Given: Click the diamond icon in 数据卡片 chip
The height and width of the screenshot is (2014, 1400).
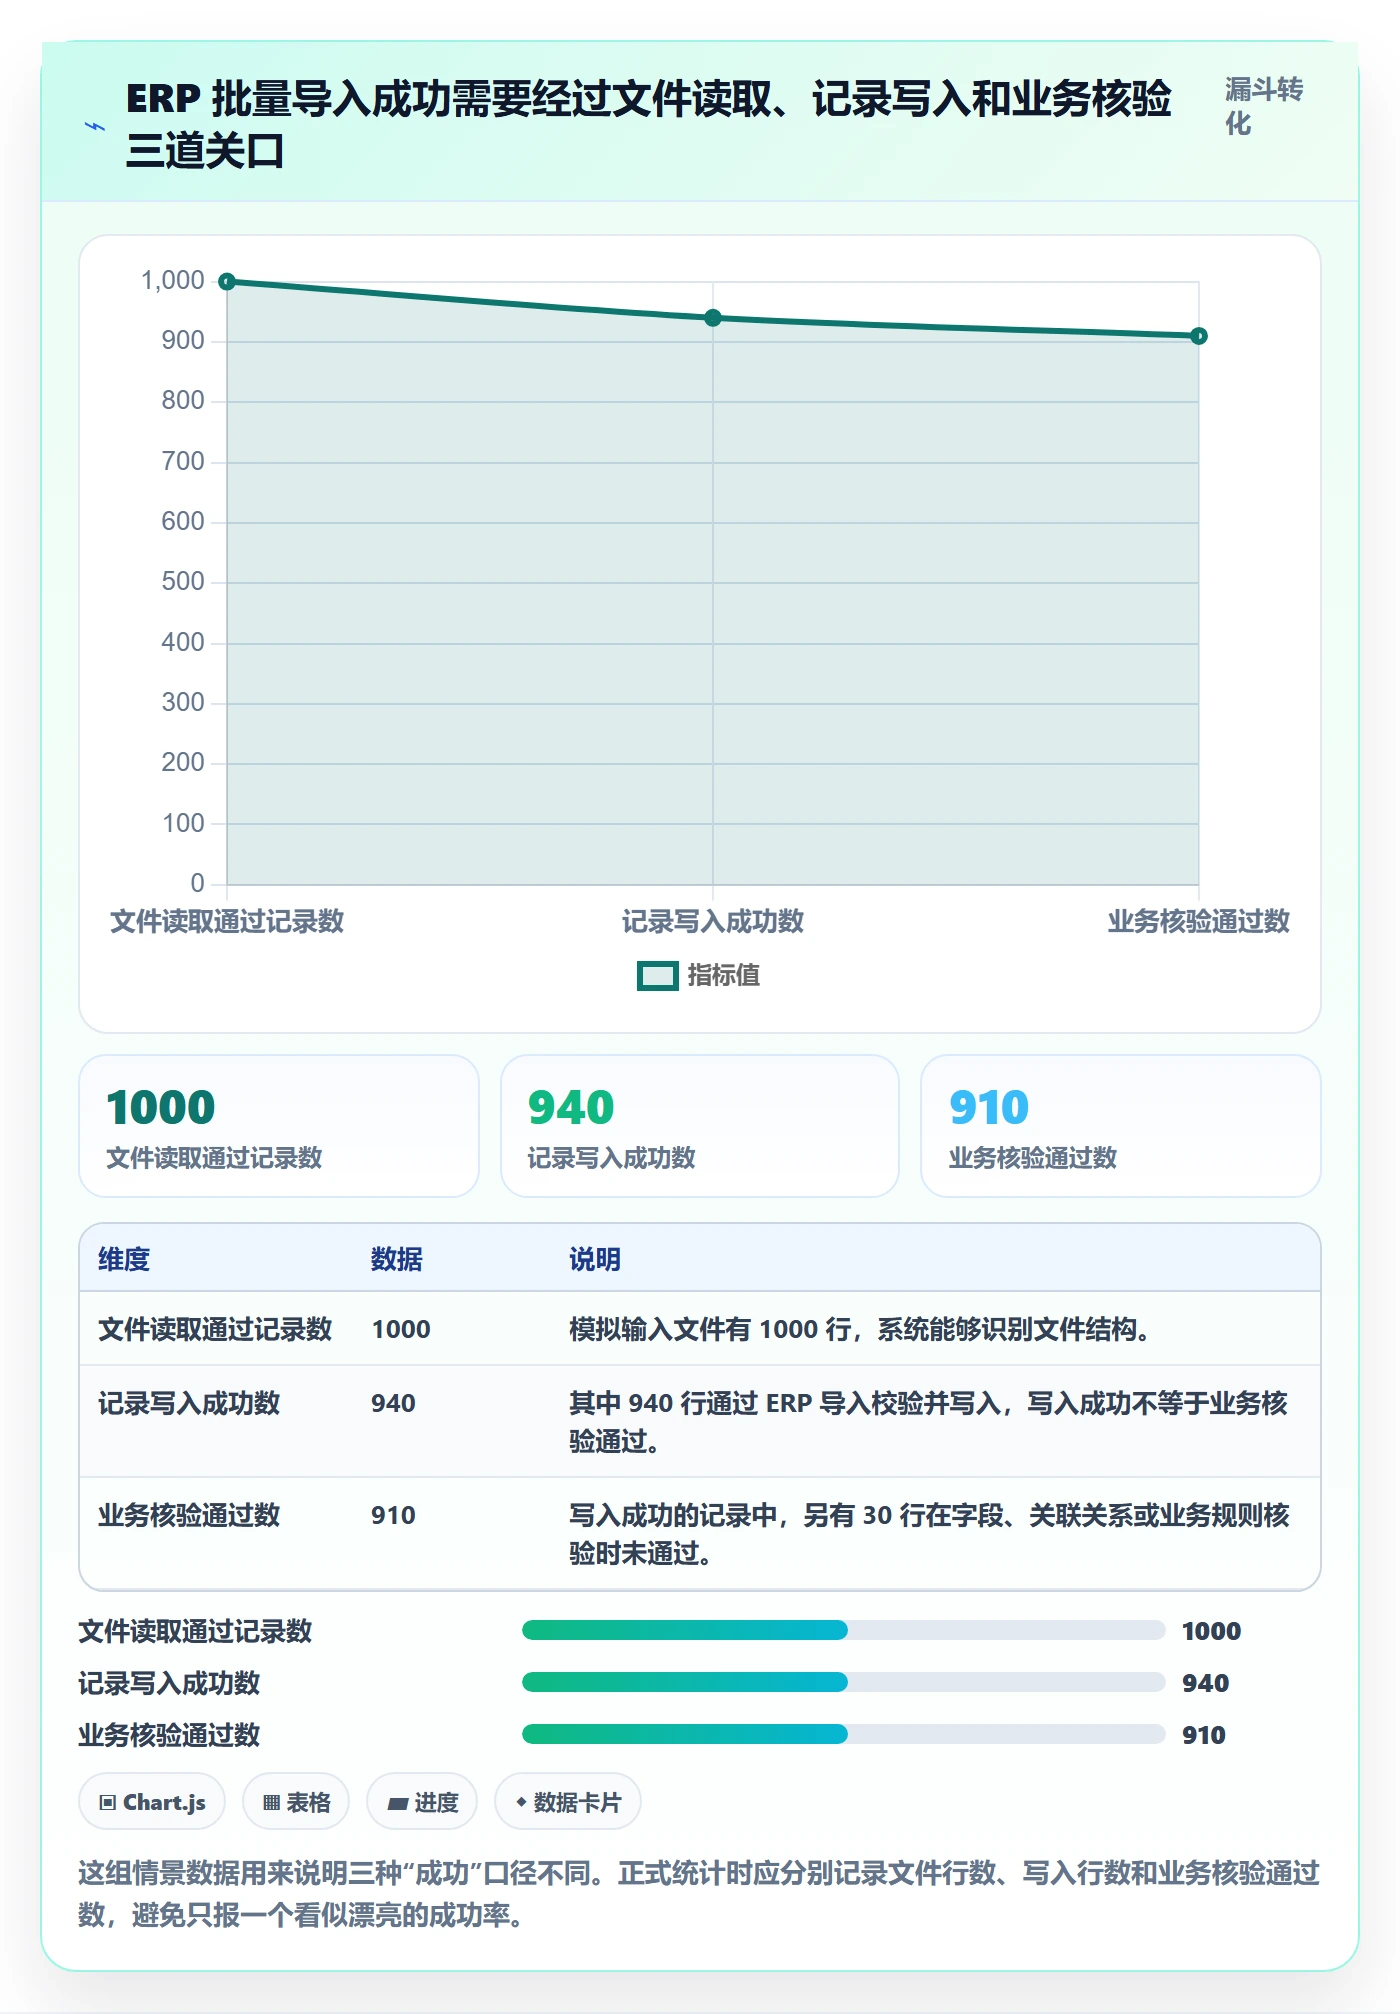Looking at the screenshot, I should pos(521,1802).
